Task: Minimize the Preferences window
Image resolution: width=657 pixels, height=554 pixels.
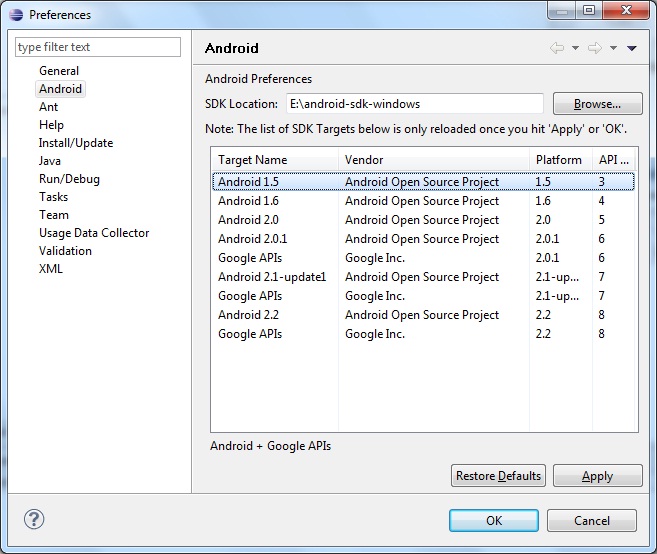Action: point(562,10)
